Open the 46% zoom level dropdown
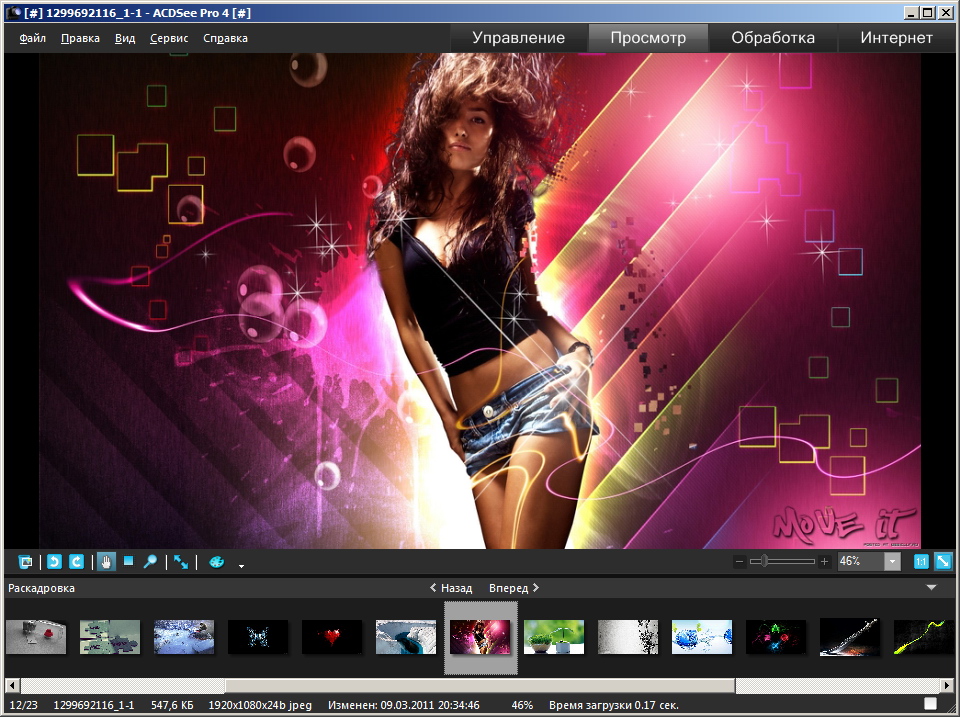The image size is (960, 717). (x=892, y=562)
